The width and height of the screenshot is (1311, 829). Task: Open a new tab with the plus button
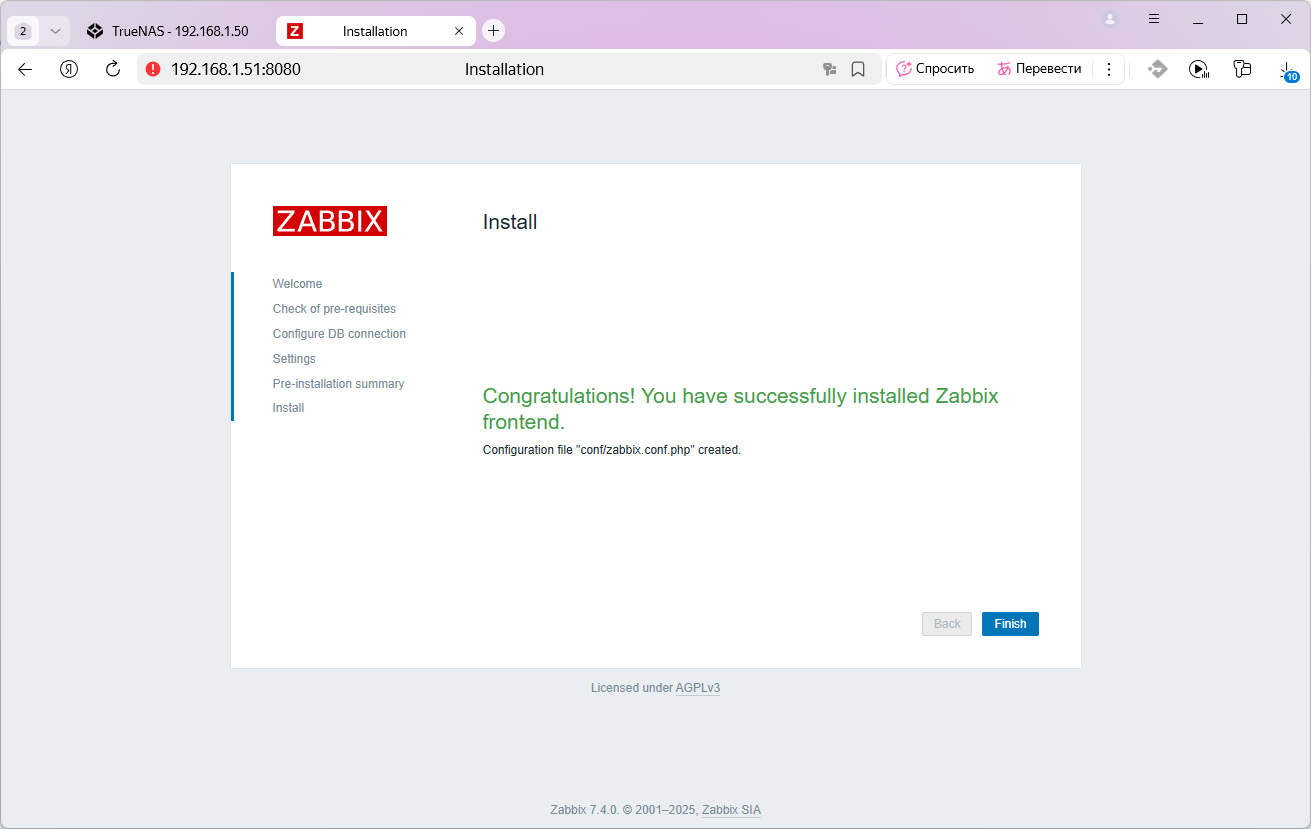pos(493,31)
